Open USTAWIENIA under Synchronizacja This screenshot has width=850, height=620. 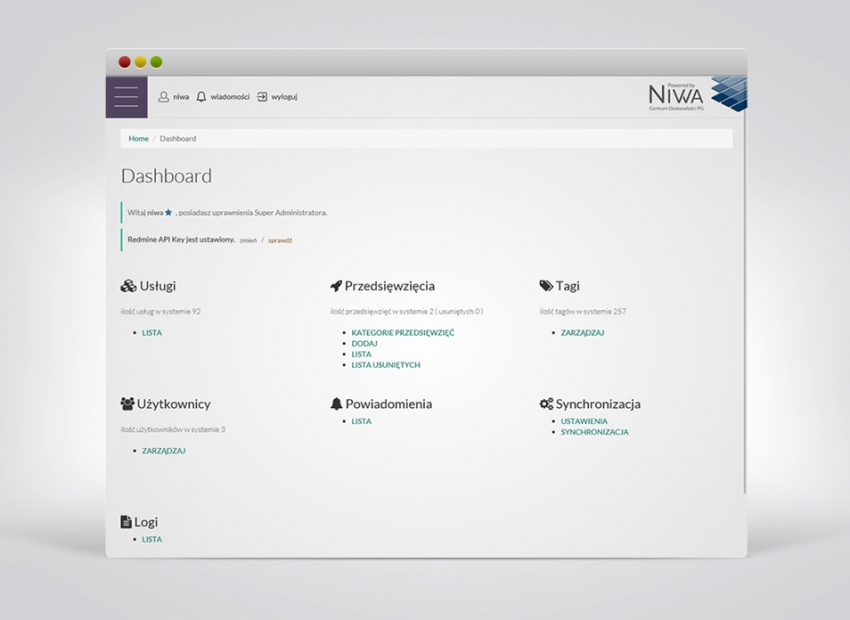coord(584,421)
